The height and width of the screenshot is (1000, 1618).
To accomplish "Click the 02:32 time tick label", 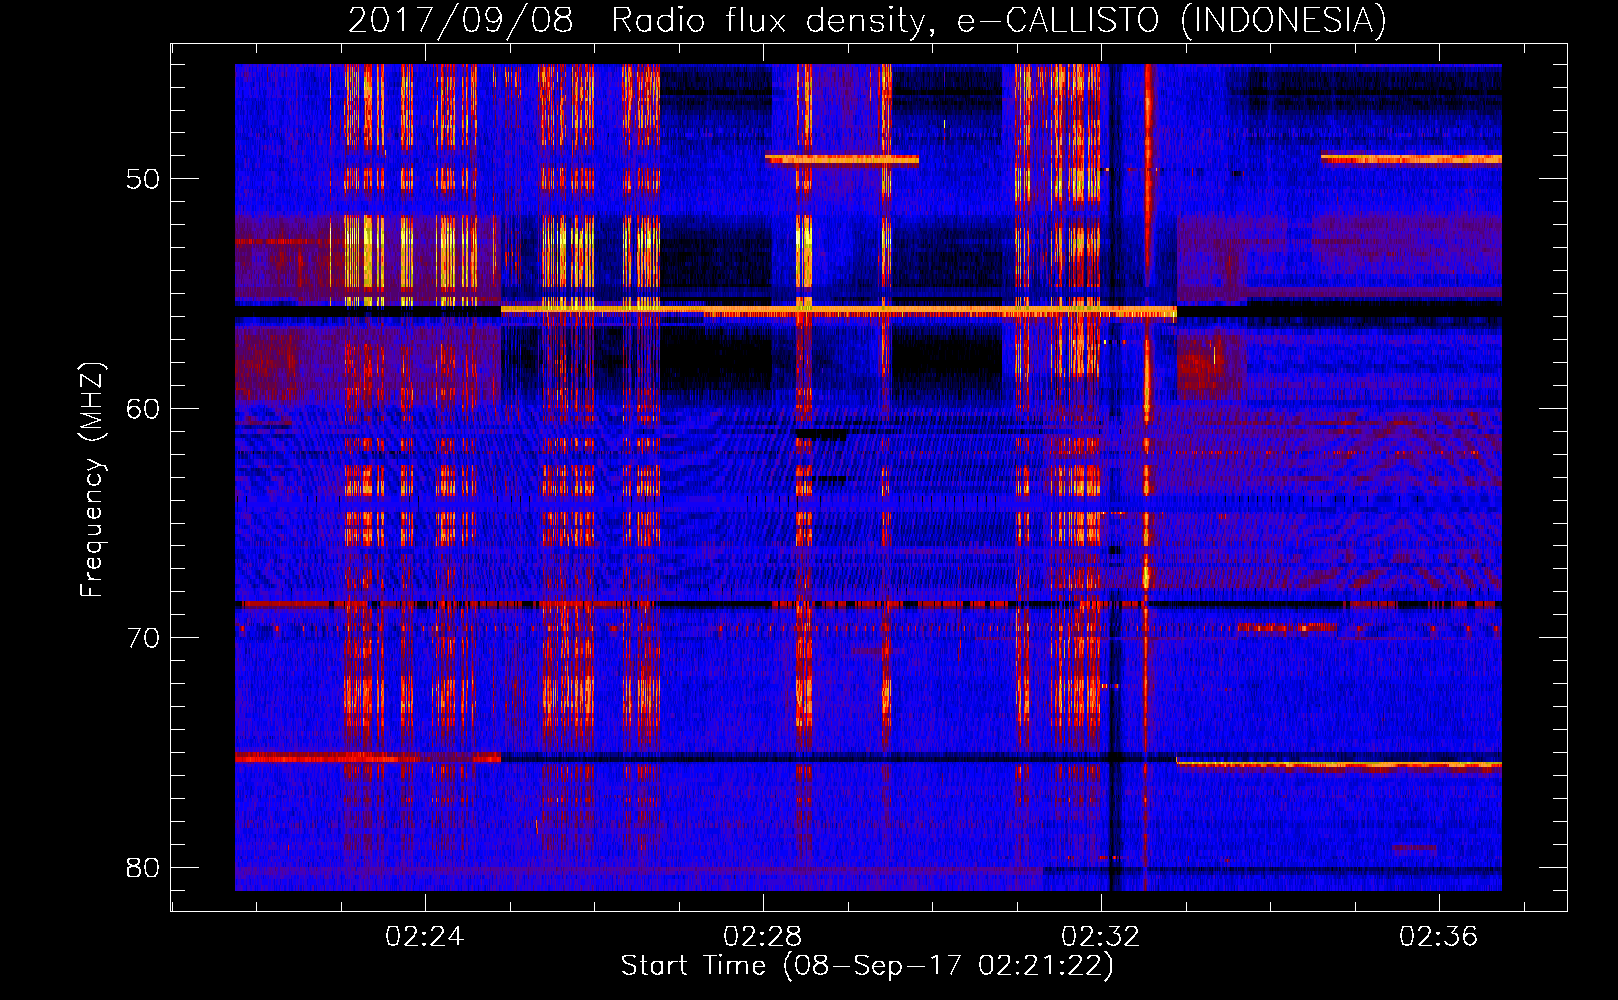I will pos(1101,936).
